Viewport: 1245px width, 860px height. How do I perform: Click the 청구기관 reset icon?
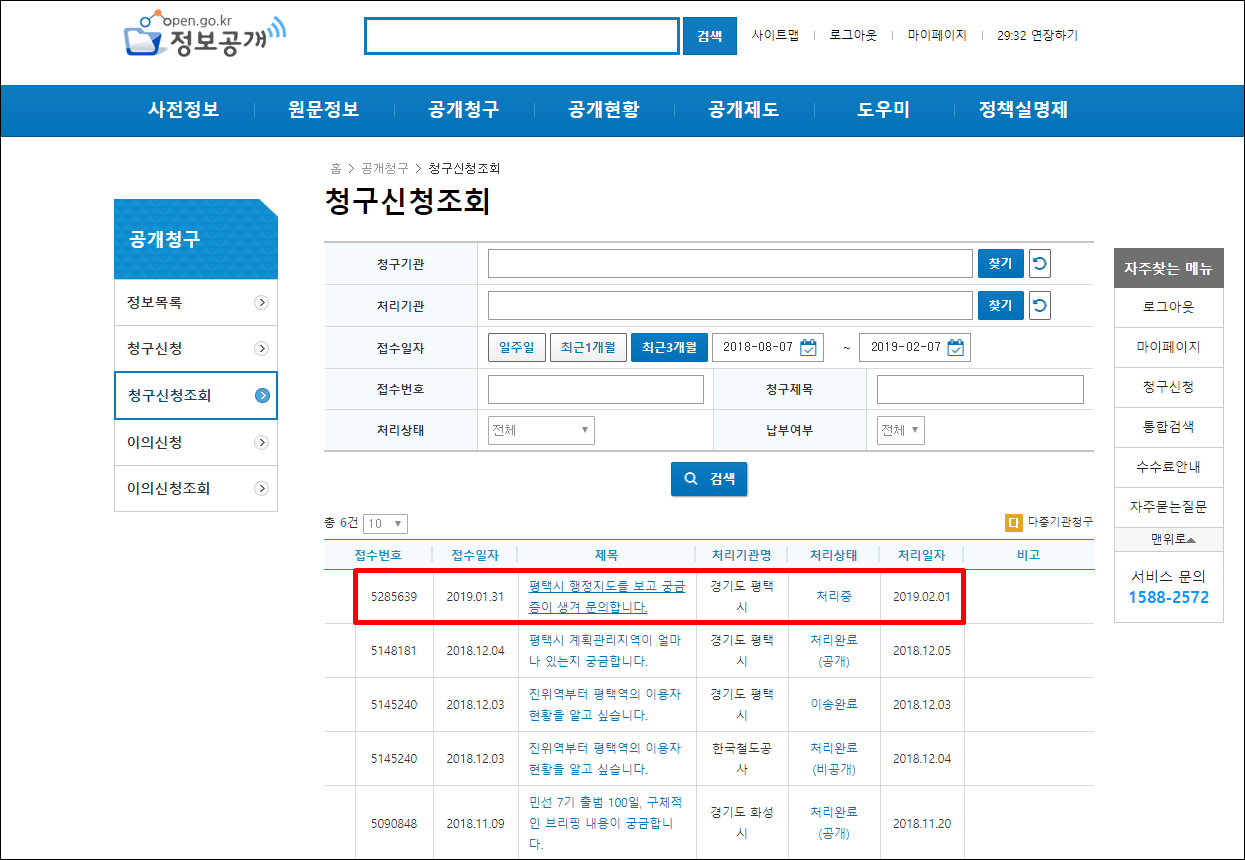1040,263
